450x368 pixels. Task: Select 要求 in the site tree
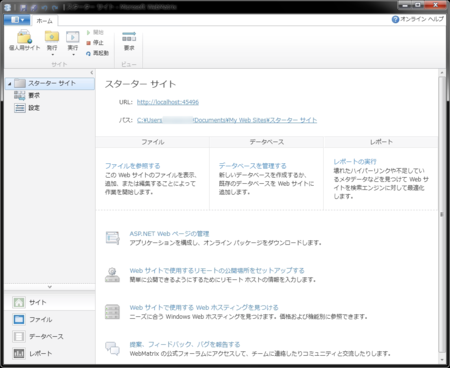pyautogui.click(x=27, y=96)
